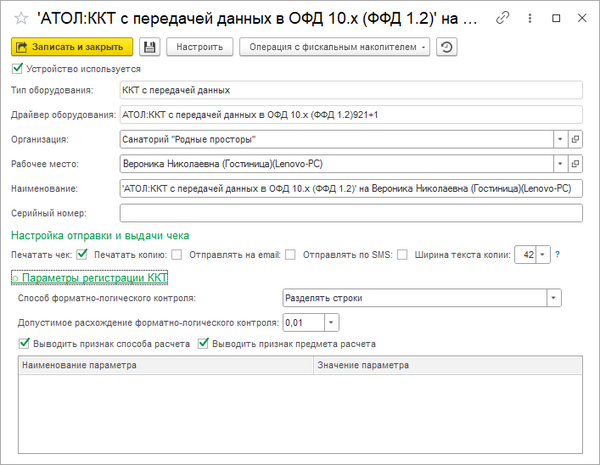The image size is (600, 465).
Task: Enable Печатать копию checkbox
Action: point(176,255)
